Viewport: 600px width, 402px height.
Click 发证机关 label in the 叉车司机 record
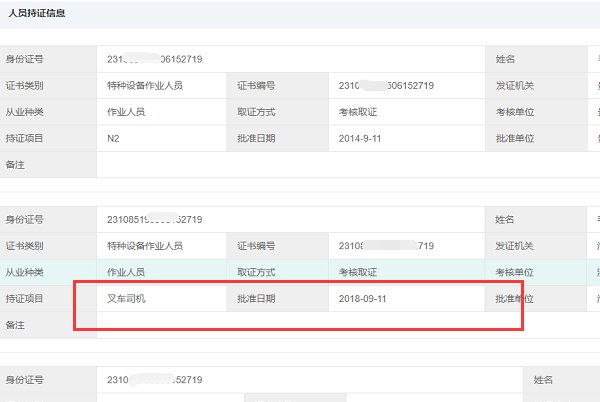(x=514, y=246)
